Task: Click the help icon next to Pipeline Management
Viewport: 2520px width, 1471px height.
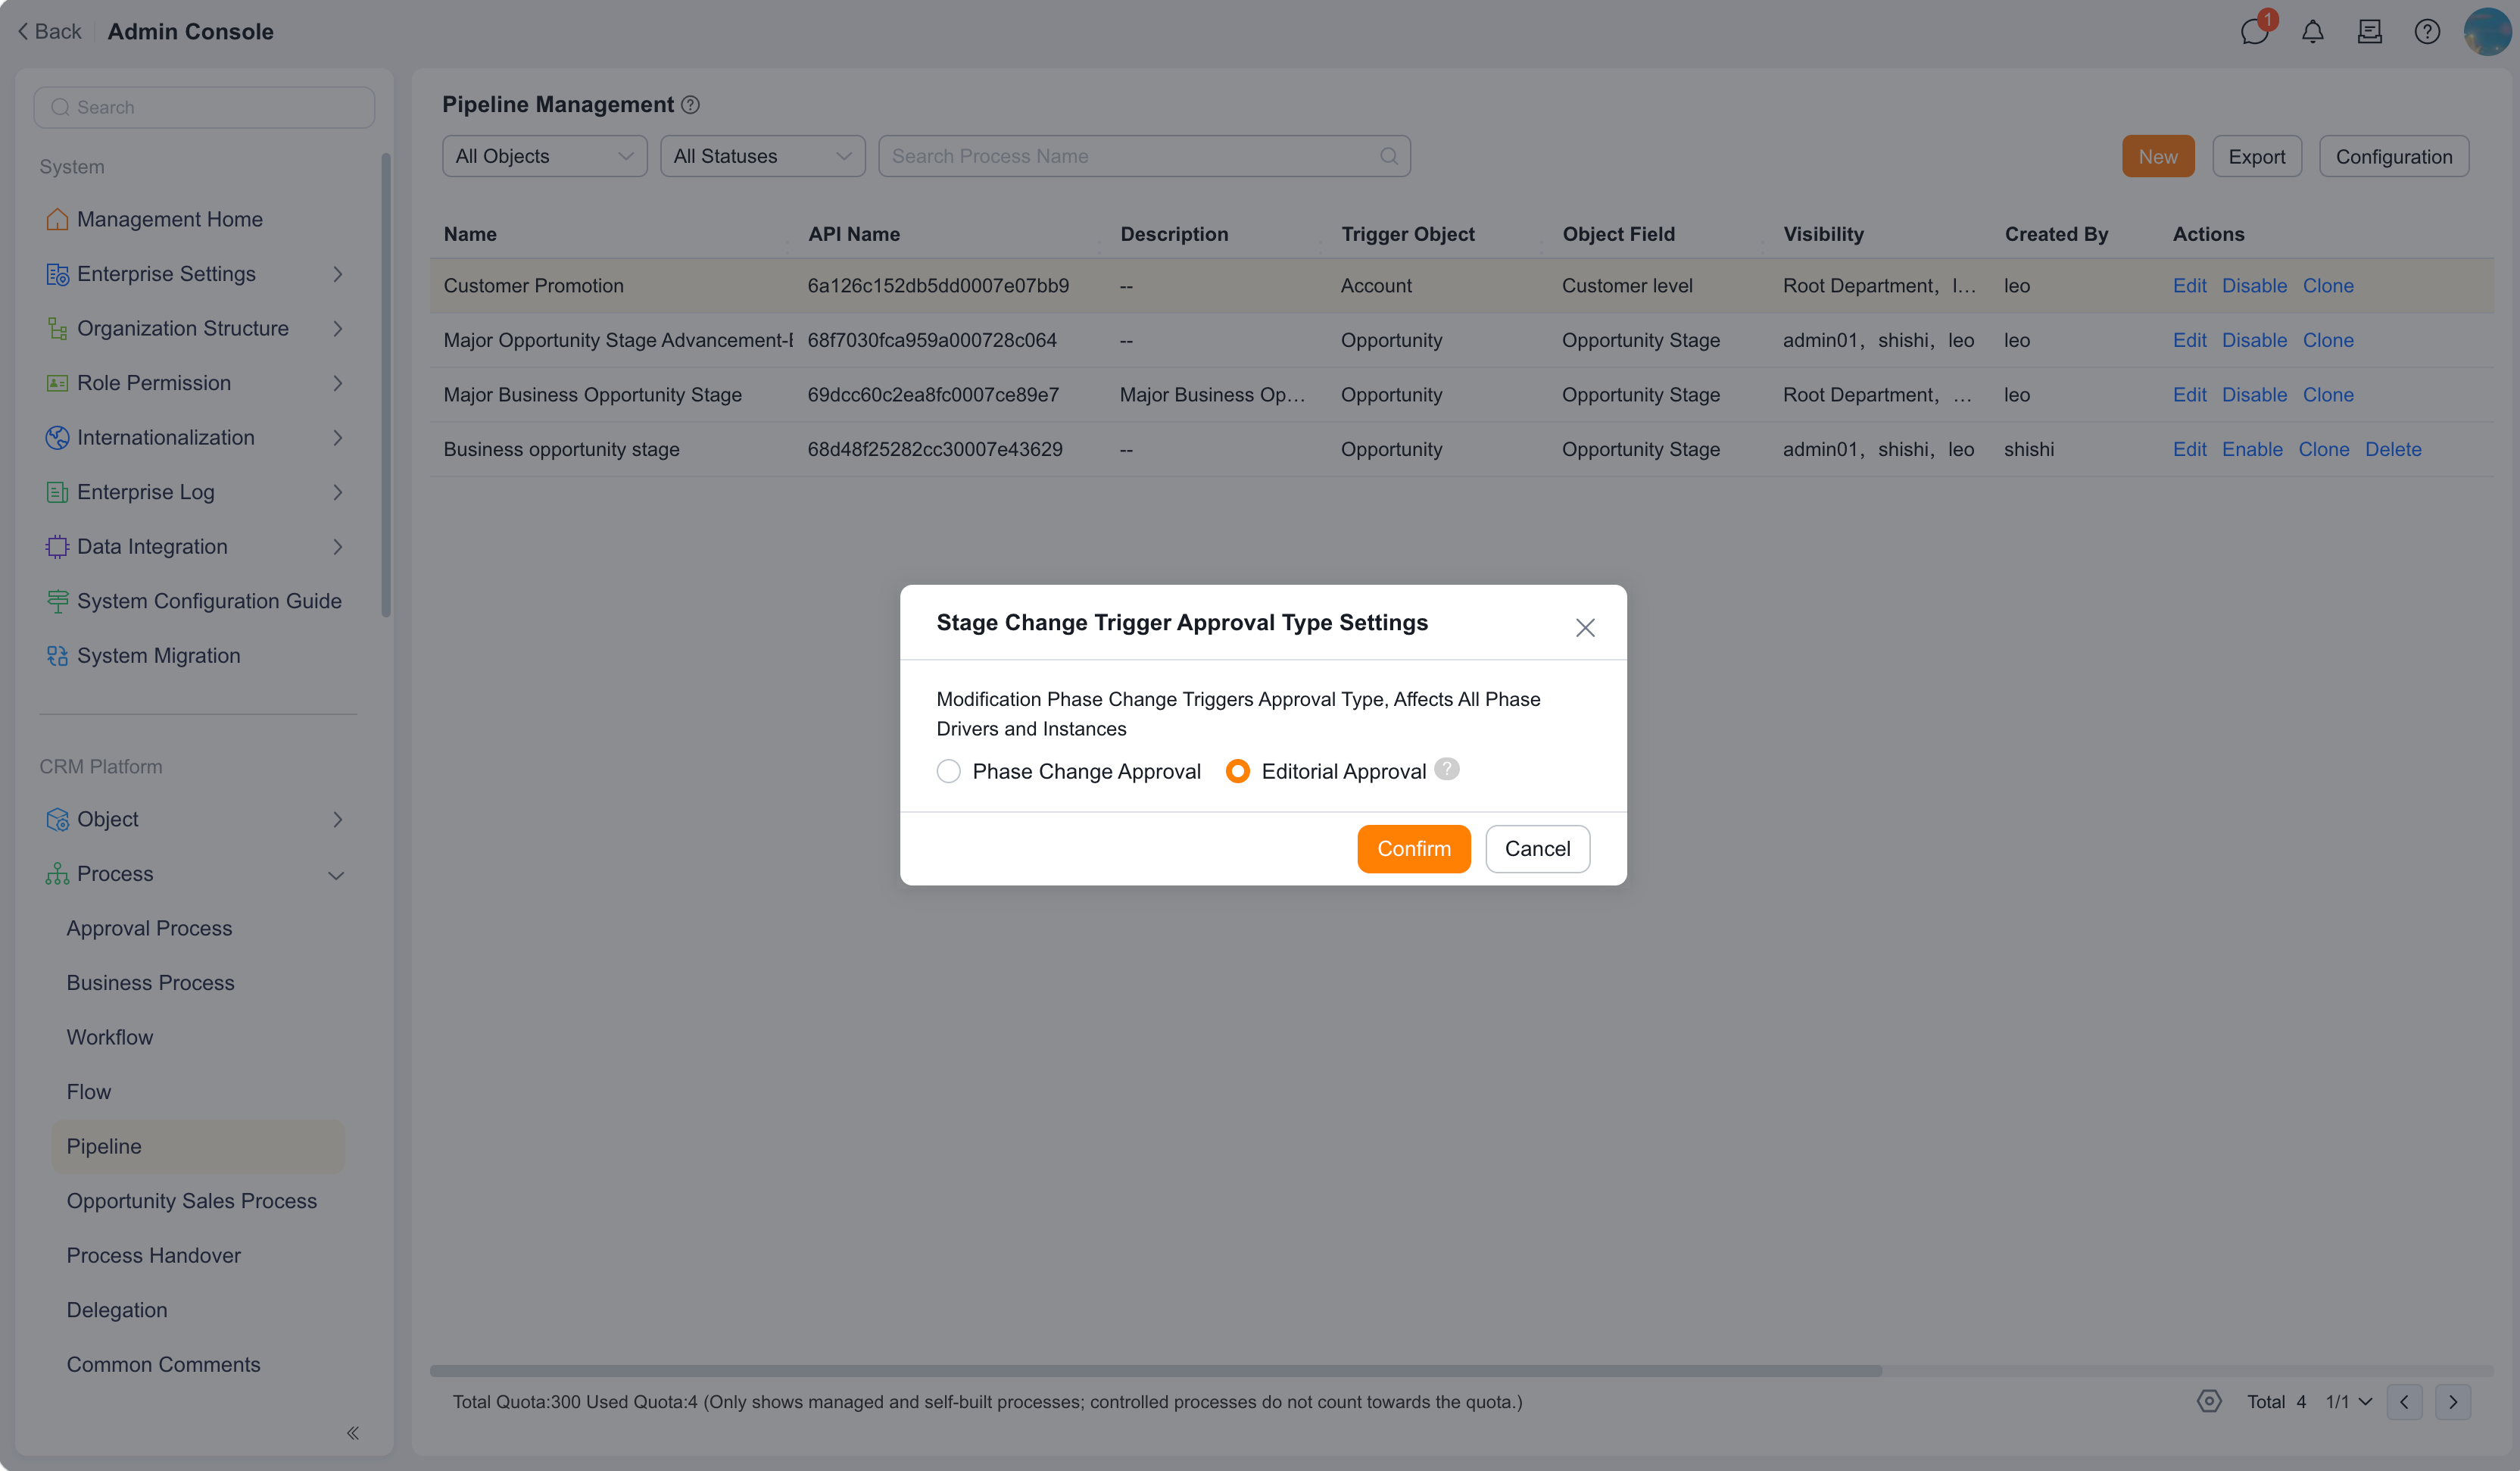Action: click(690, 105)
